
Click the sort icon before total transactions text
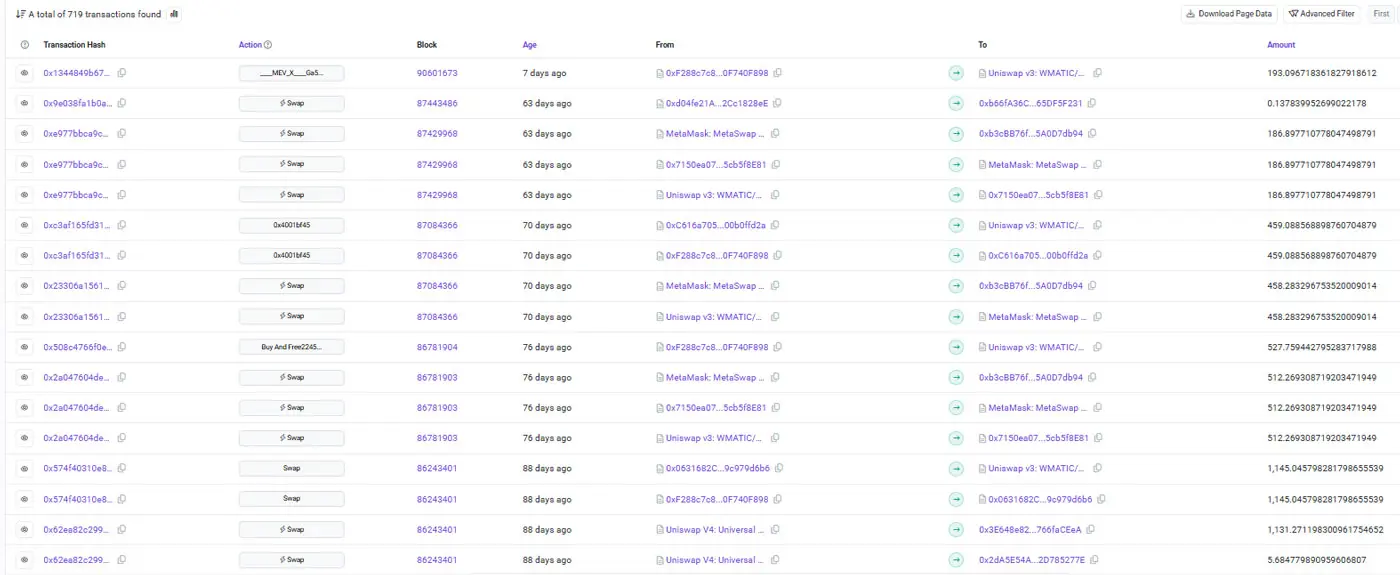(20, 14)
